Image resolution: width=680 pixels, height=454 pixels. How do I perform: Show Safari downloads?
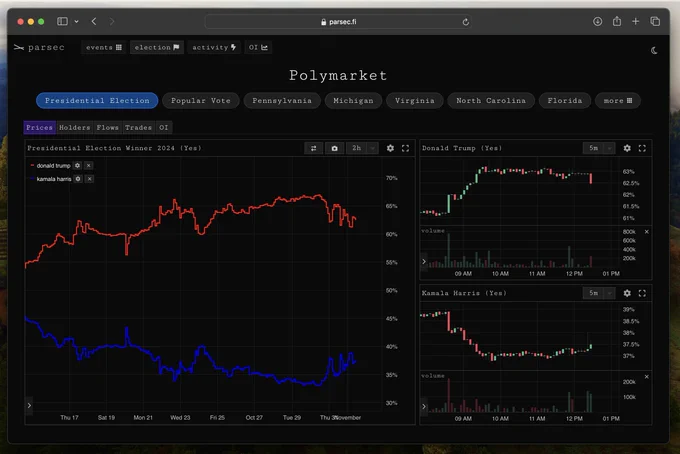(598, 21)
